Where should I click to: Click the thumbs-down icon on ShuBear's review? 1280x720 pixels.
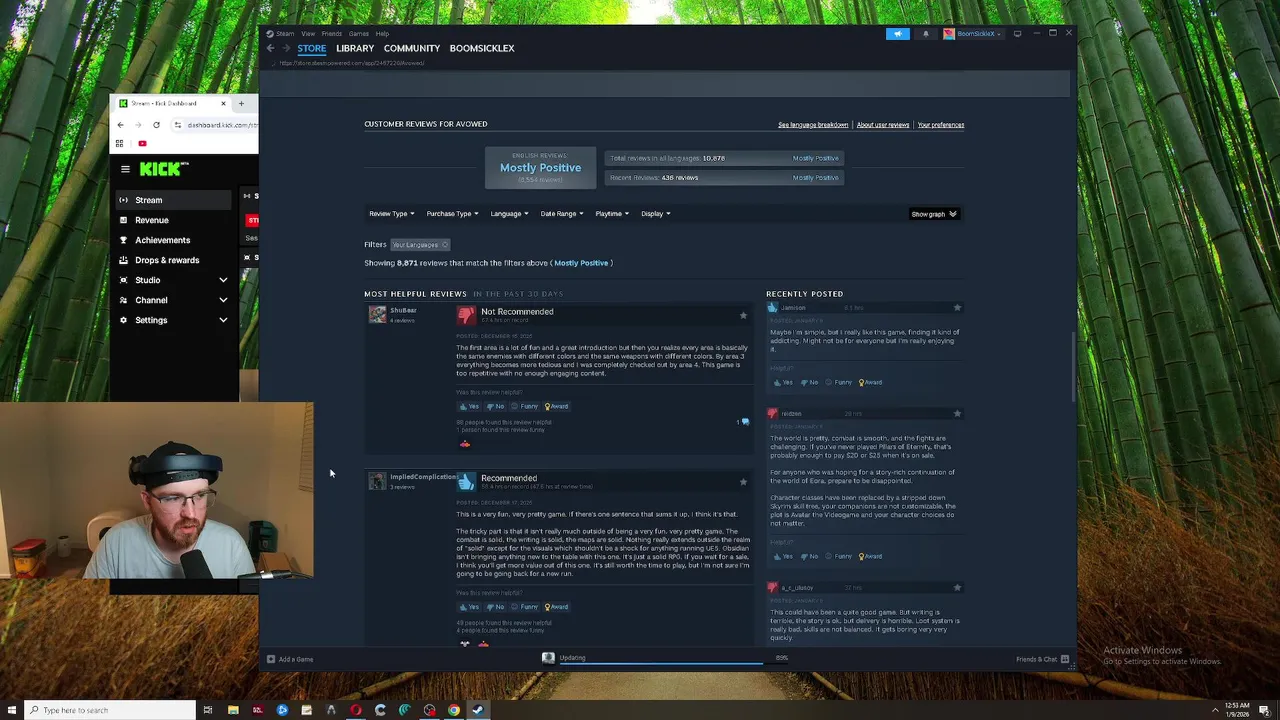tap(466, 315)
